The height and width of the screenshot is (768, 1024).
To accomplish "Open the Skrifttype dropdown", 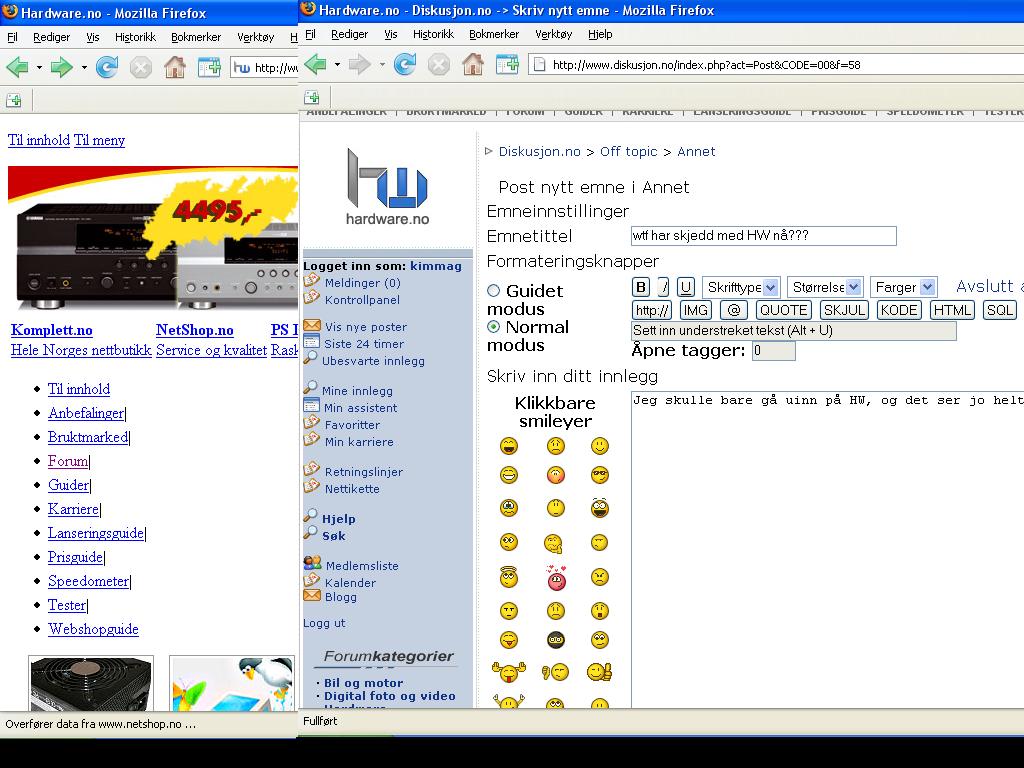I will pyautogui.click(x=741, y=287).
